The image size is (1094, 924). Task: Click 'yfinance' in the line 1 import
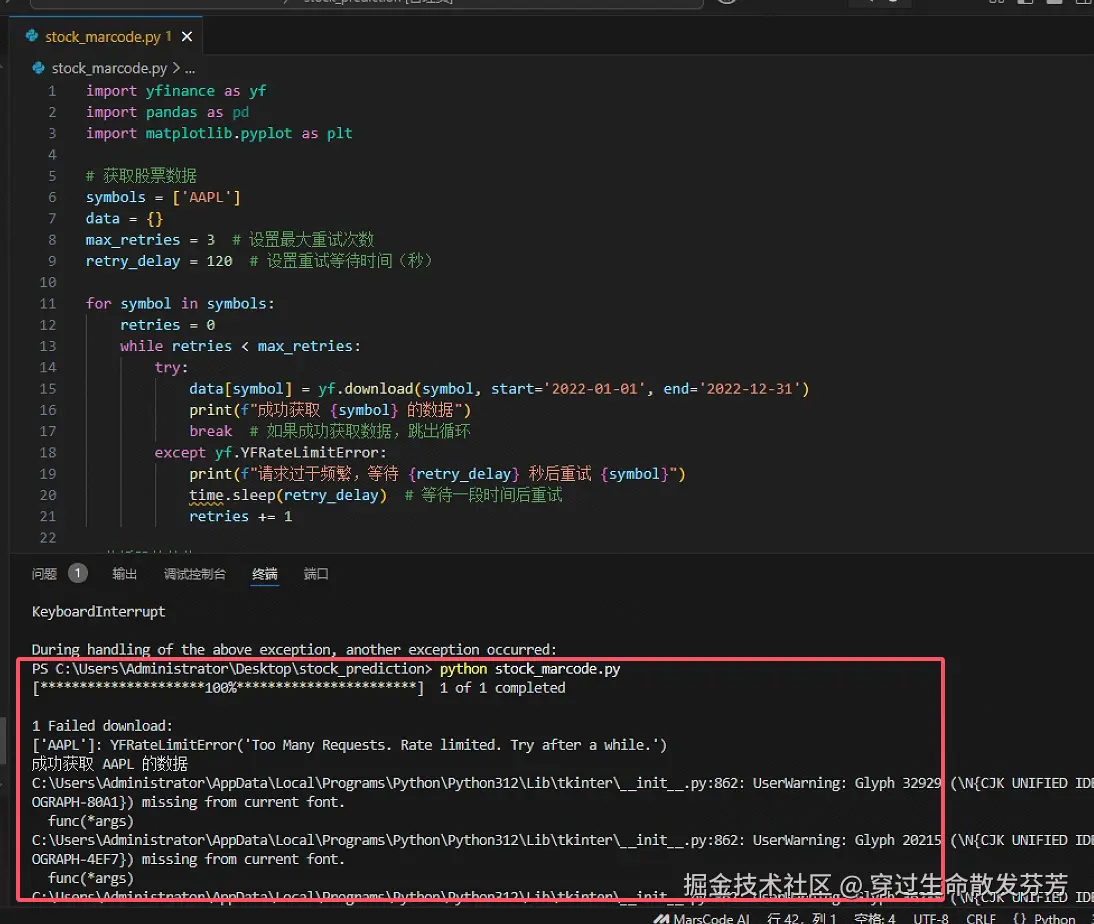click(x=180, y=91)
